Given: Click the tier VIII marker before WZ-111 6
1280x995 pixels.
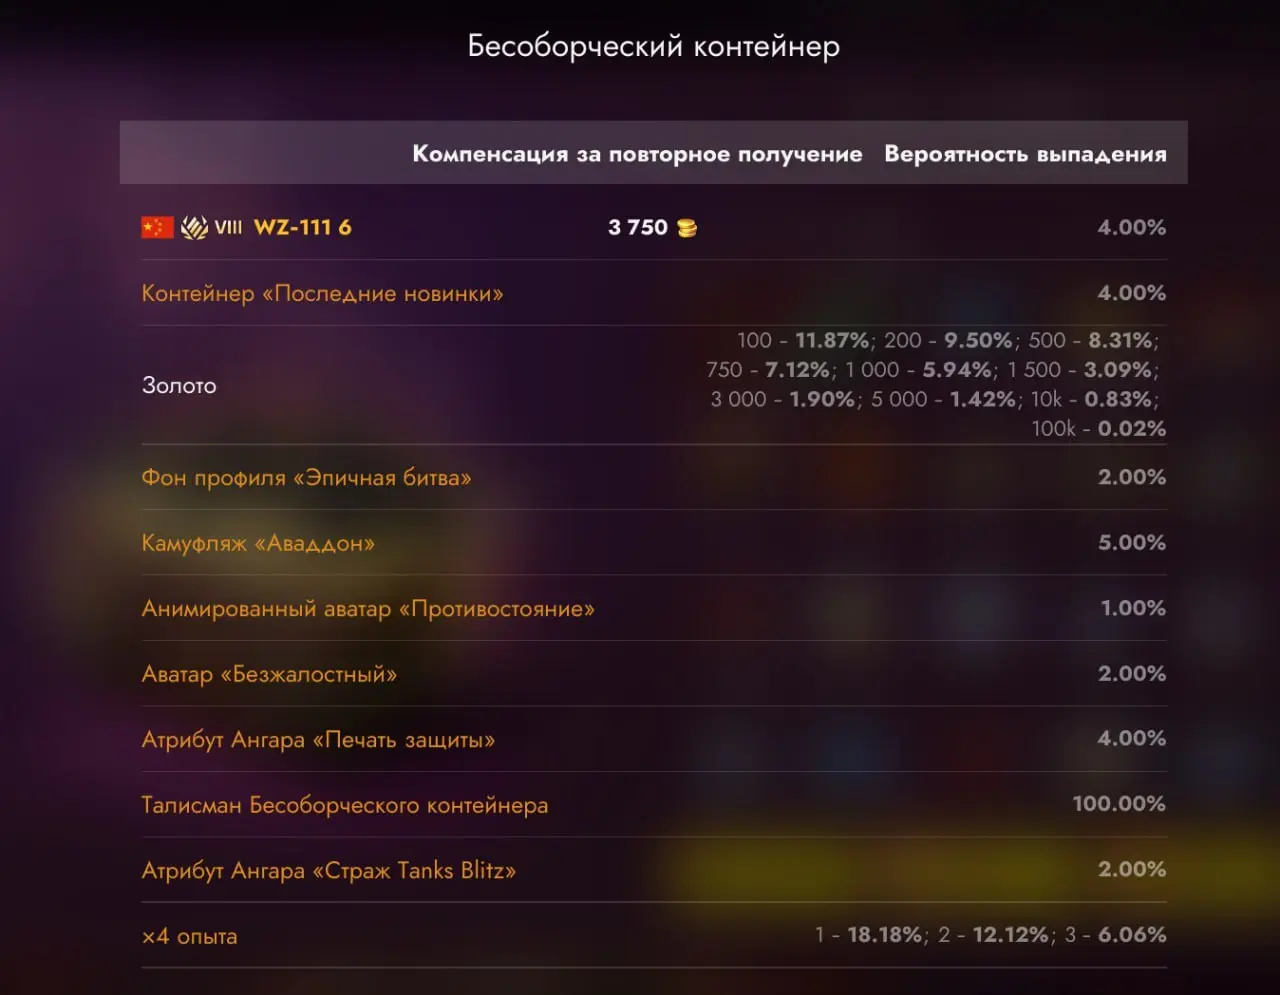Looking at the screenshot, I should click(x=228, y=228).
